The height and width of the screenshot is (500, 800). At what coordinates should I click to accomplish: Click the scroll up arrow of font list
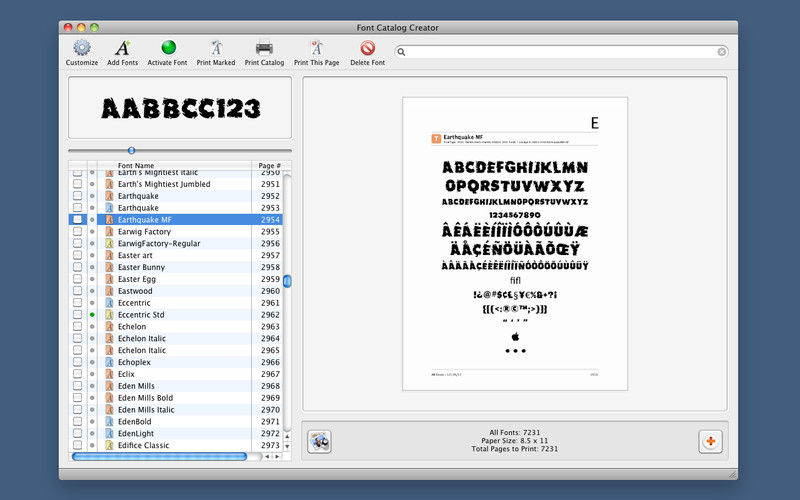pyautogui.click(x=287, y=437)
